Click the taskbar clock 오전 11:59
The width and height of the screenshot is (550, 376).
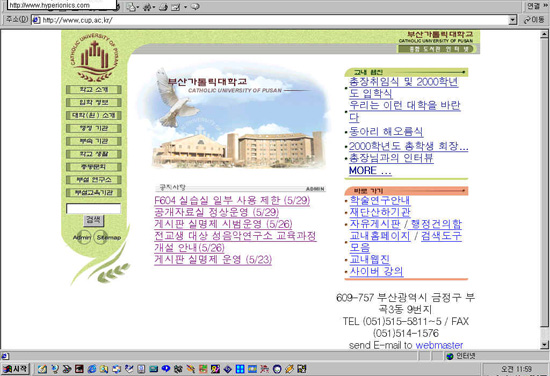[516, 369]
